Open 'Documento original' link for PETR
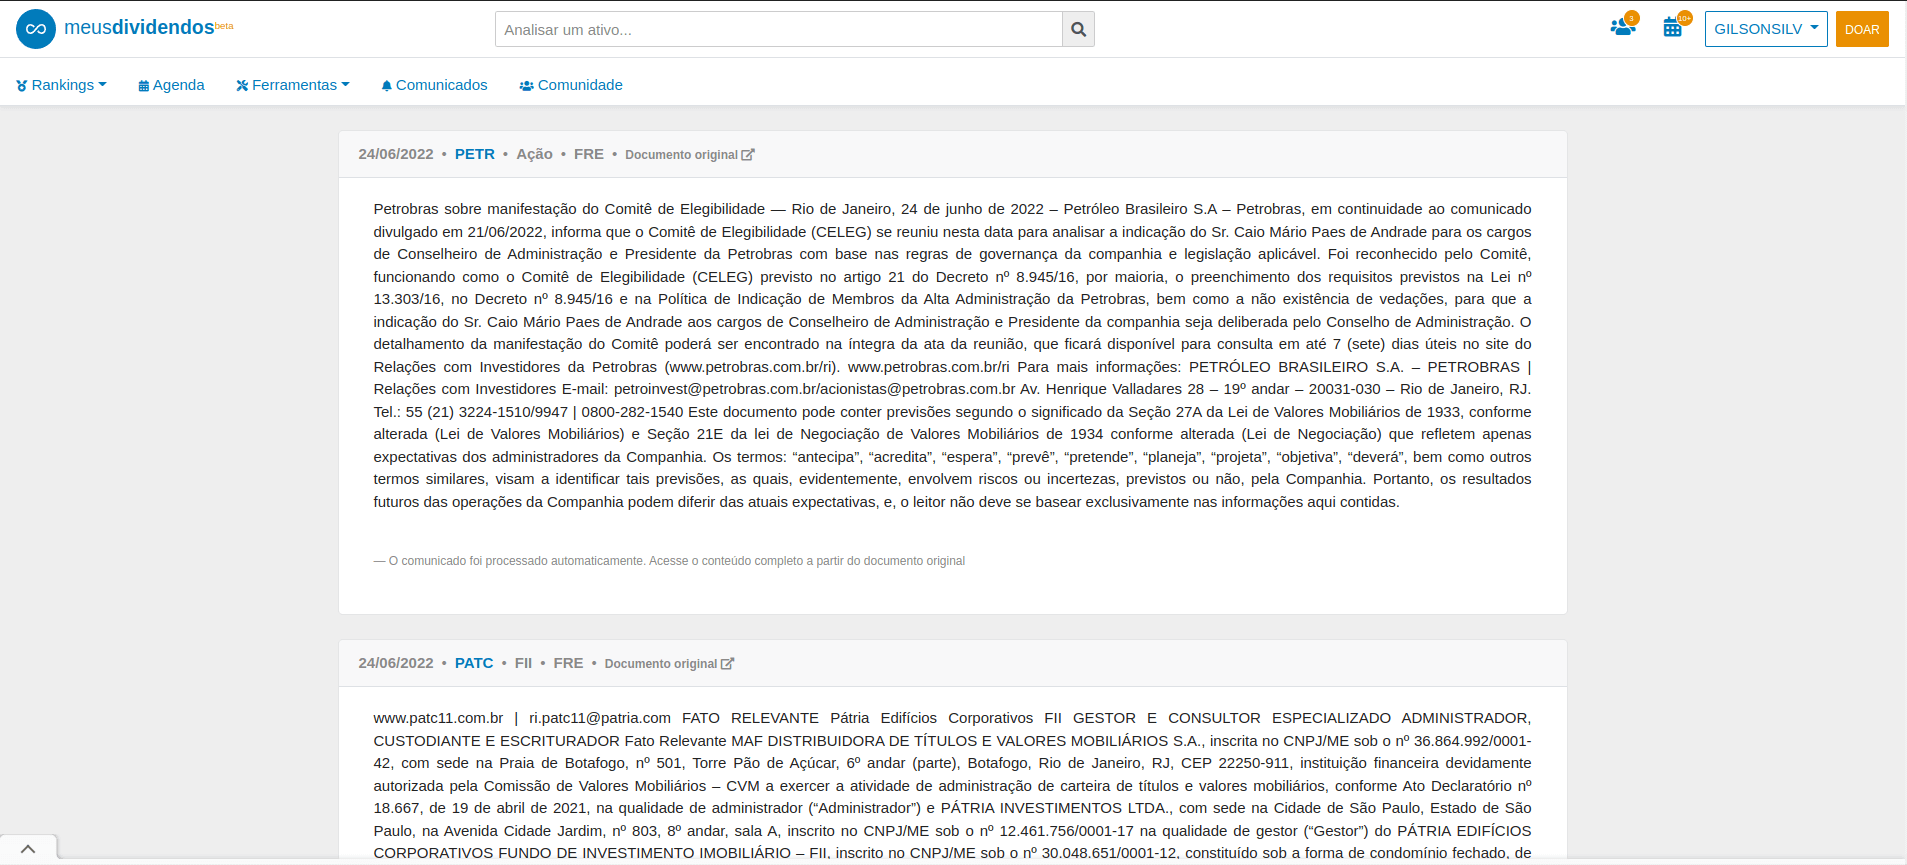 681,155
